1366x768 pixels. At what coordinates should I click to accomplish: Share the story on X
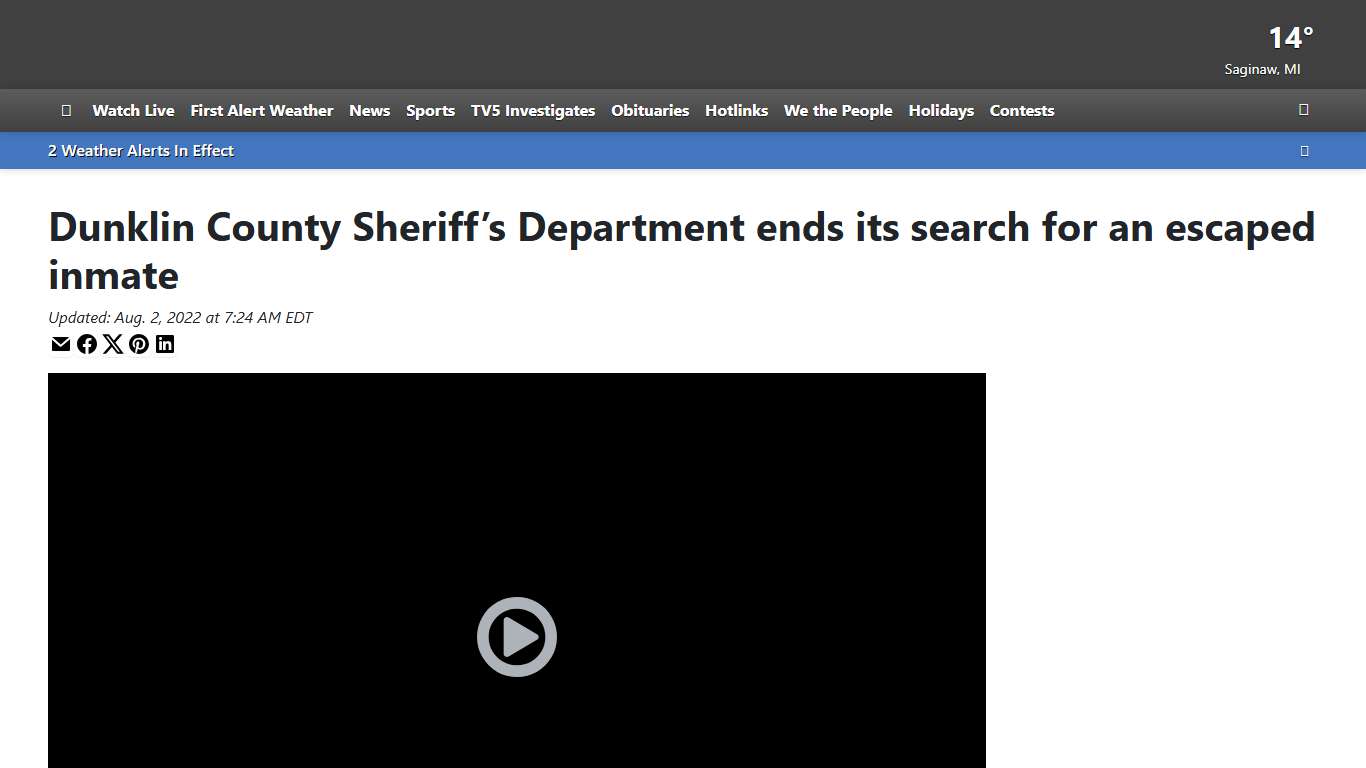tap(113, 344)
